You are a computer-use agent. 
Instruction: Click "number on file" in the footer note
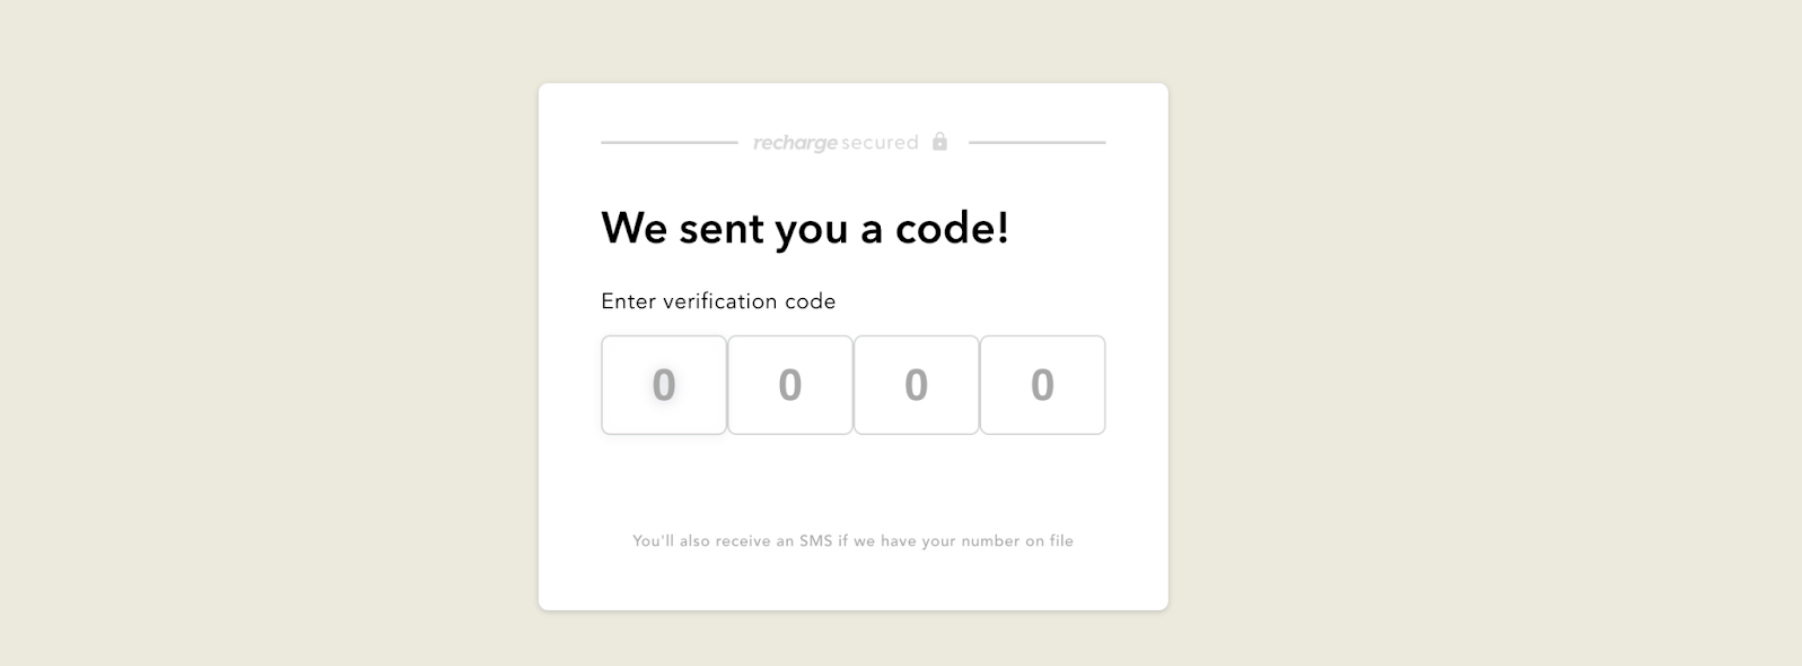(1017, 541)
